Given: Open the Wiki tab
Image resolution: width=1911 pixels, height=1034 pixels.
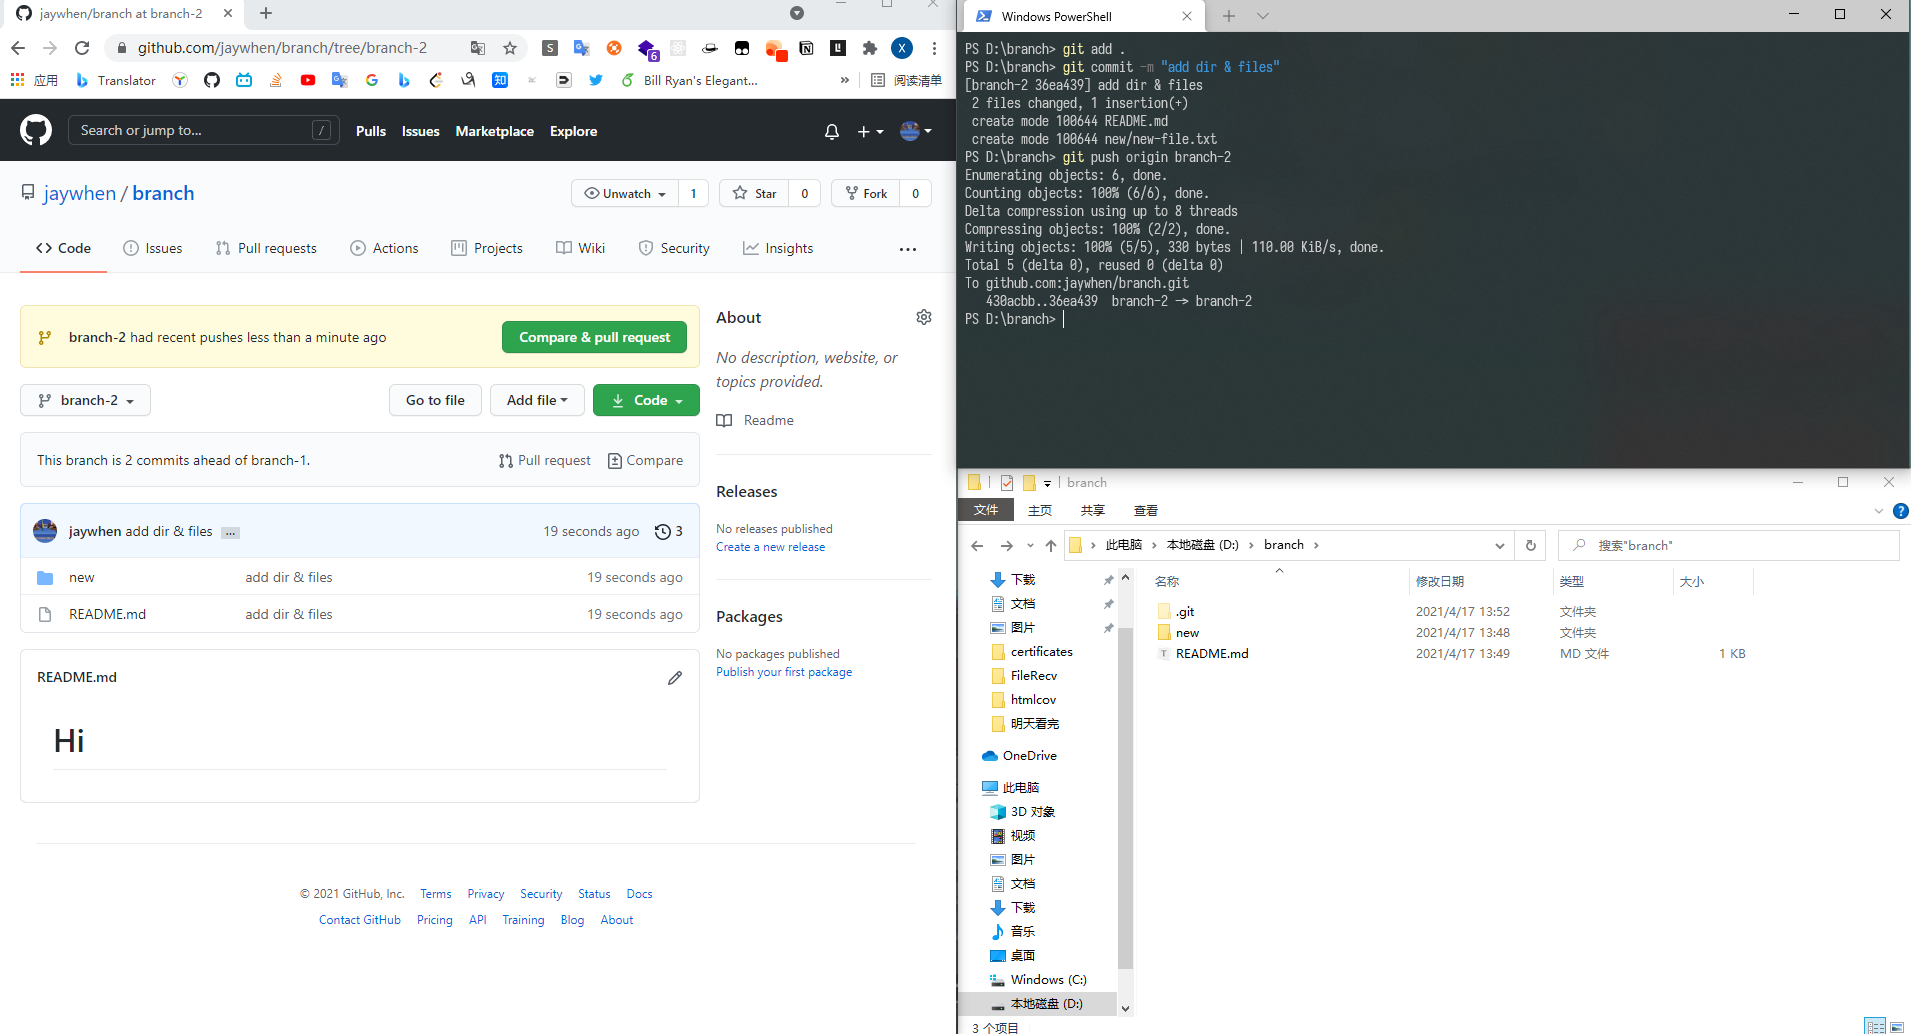Looking at the screenshot, I should point(580,248).
